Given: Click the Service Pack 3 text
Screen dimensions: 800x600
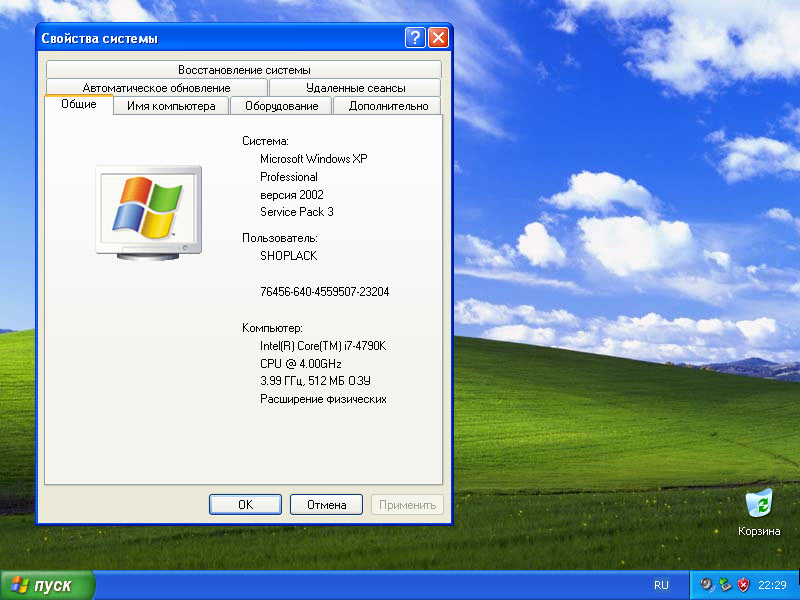Looking at the screenshot, I should click(296, 212).
